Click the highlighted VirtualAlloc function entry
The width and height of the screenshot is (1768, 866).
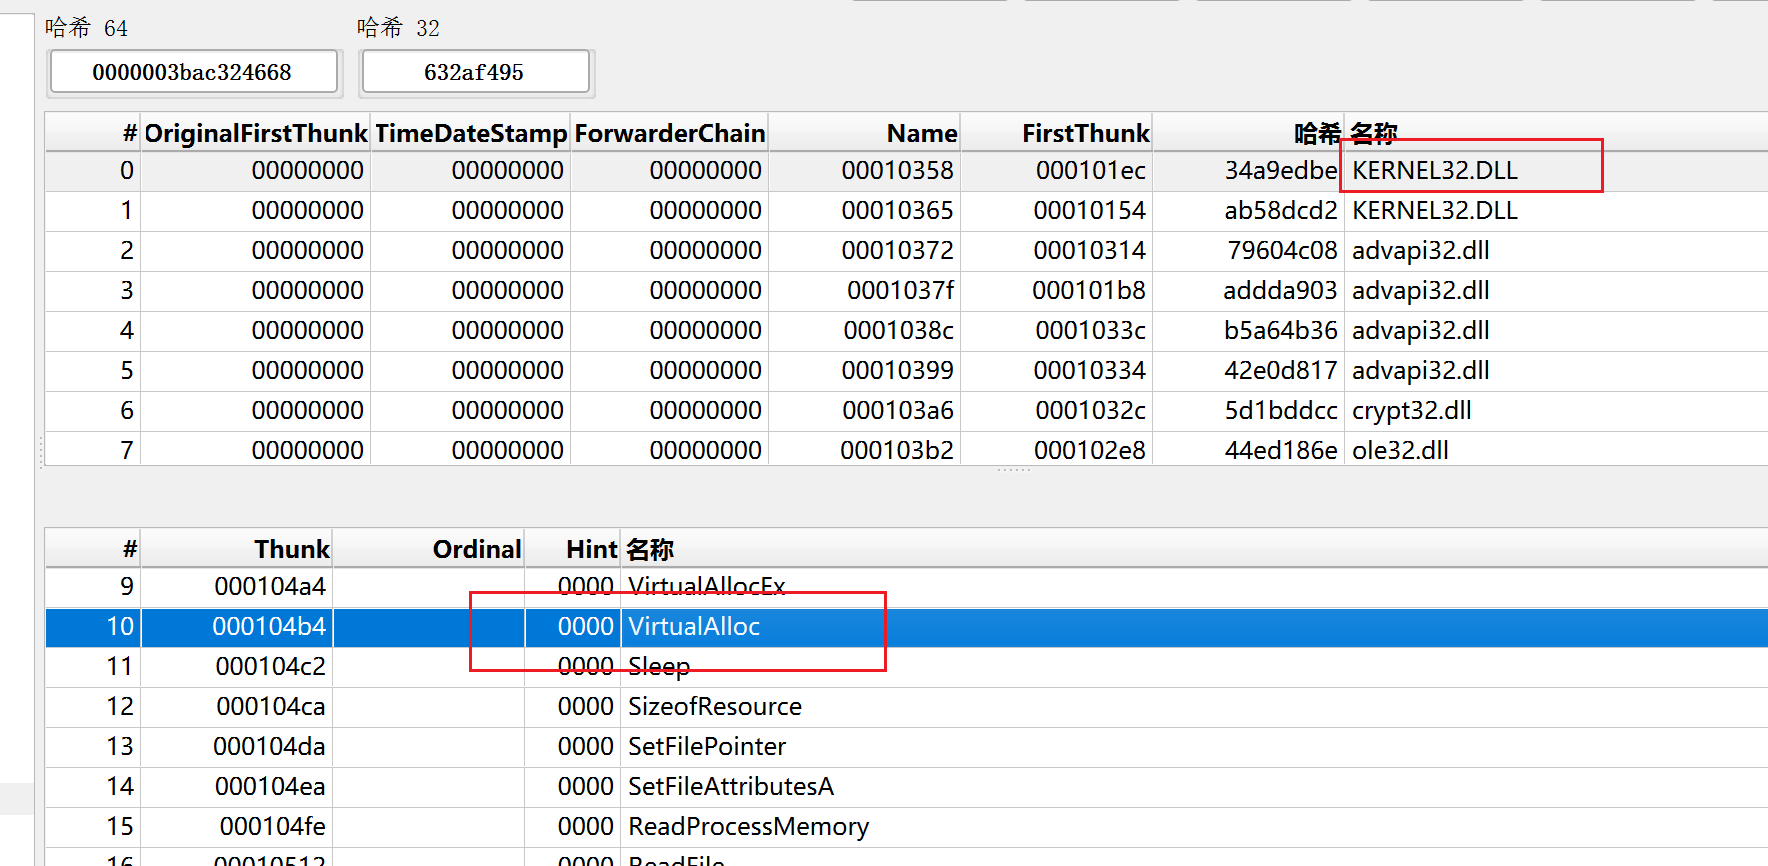(x=694, y=627)
